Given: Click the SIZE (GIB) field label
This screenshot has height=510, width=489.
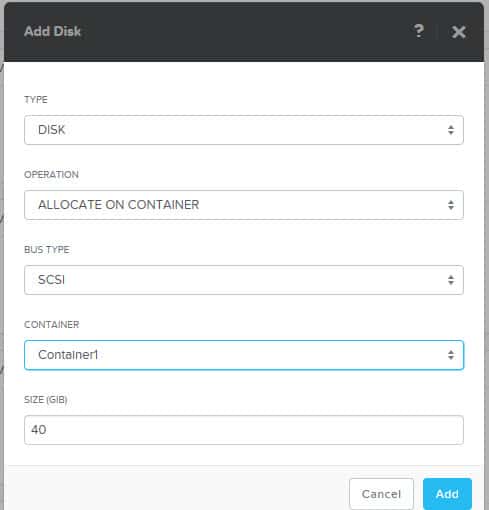Looking at the screenshot, I should (46, 400).
